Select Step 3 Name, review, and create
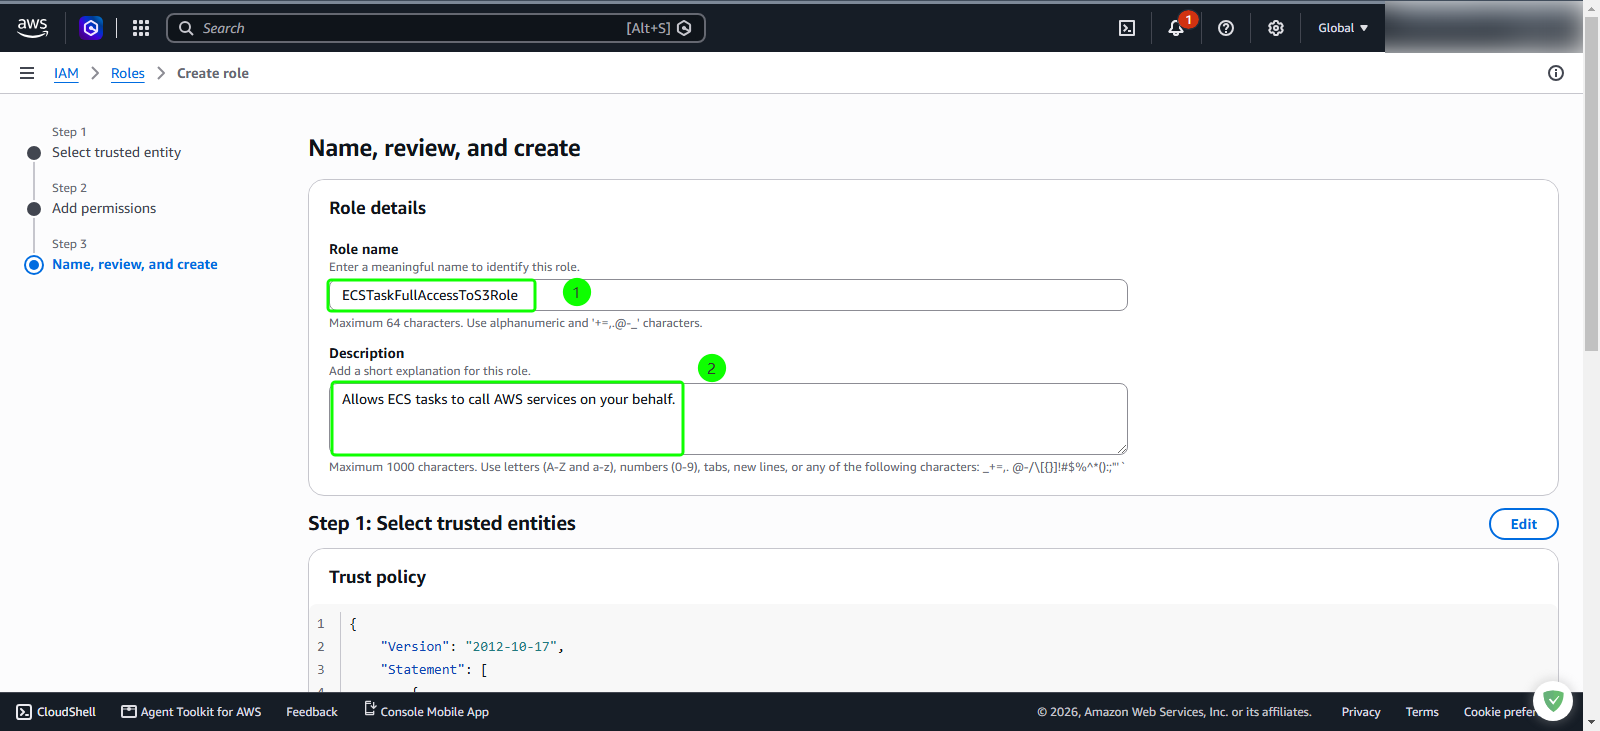This screenshot has height=731, width=1600. [x=135, y=264]
